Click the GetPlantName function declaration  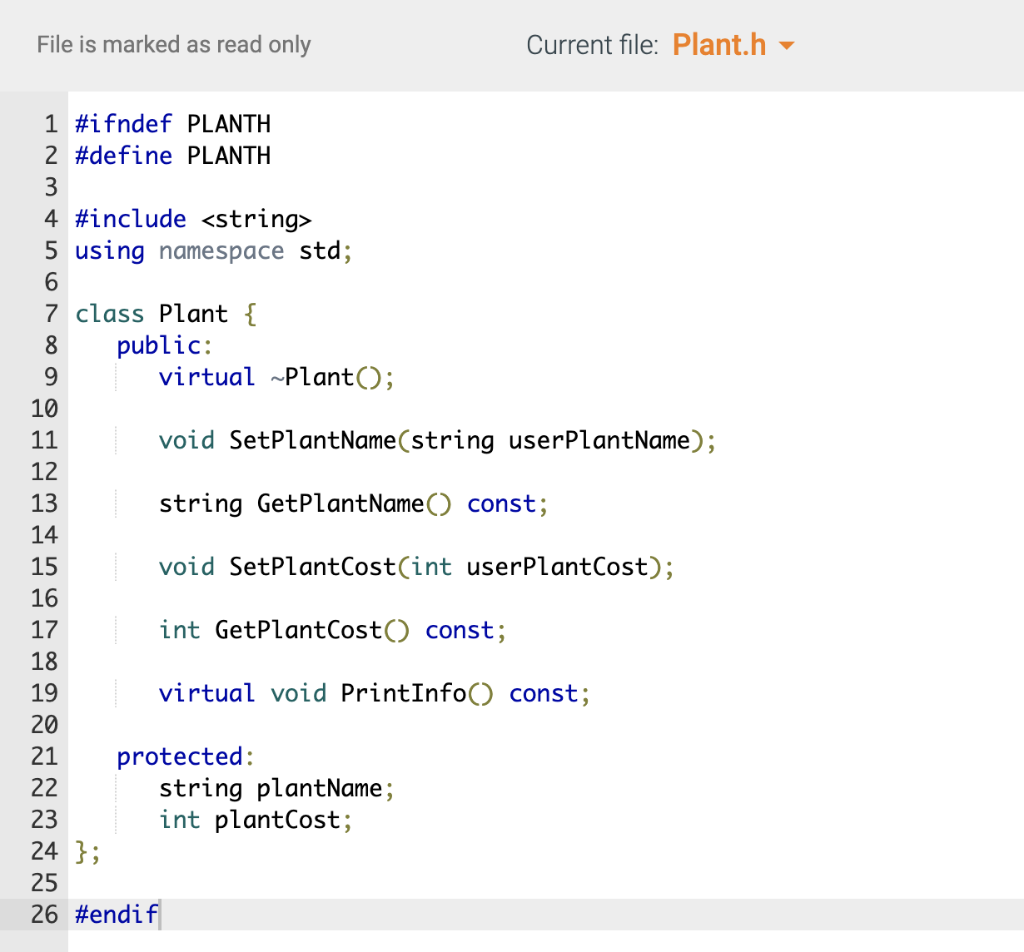pos(350,503)
